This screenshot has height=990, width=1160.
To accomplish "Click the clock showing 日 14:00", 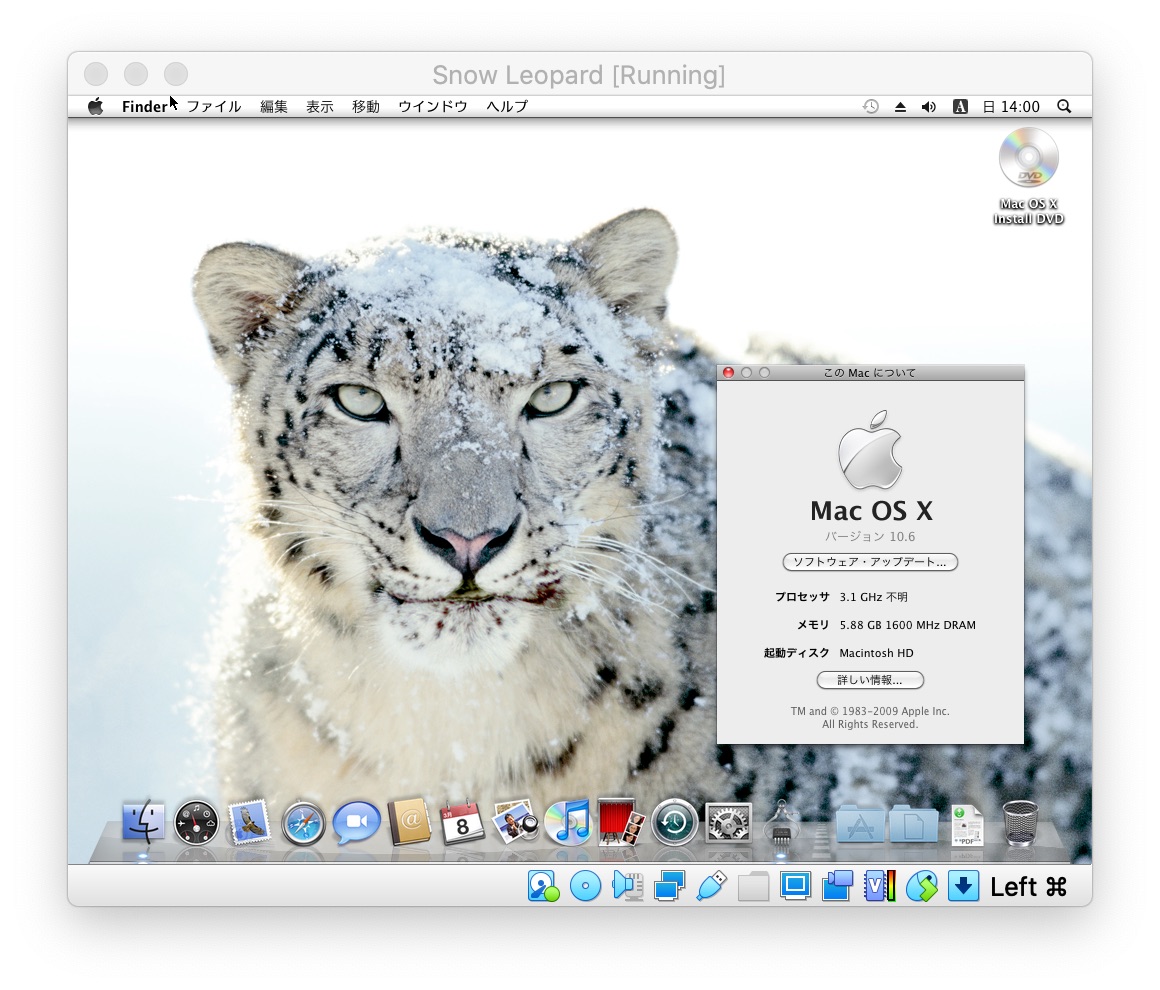I will [1011, 107].
